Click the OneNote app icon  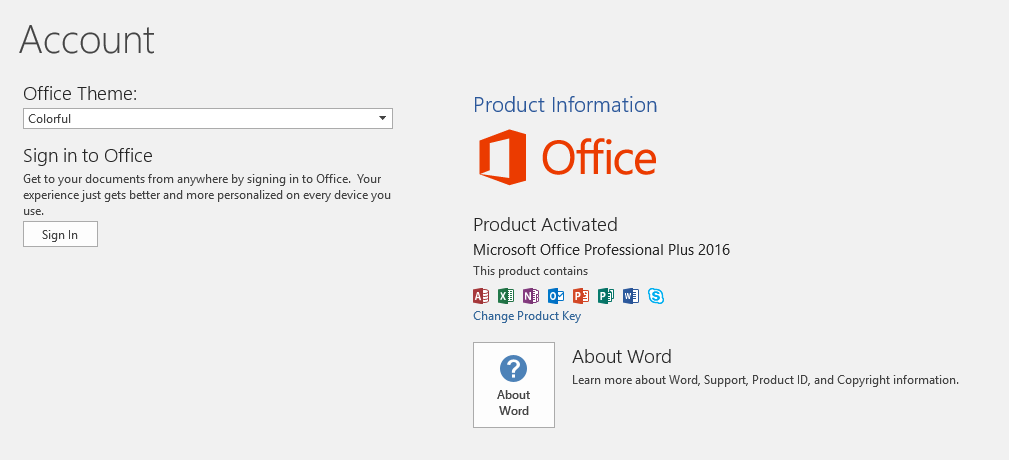tap(531, 296)
